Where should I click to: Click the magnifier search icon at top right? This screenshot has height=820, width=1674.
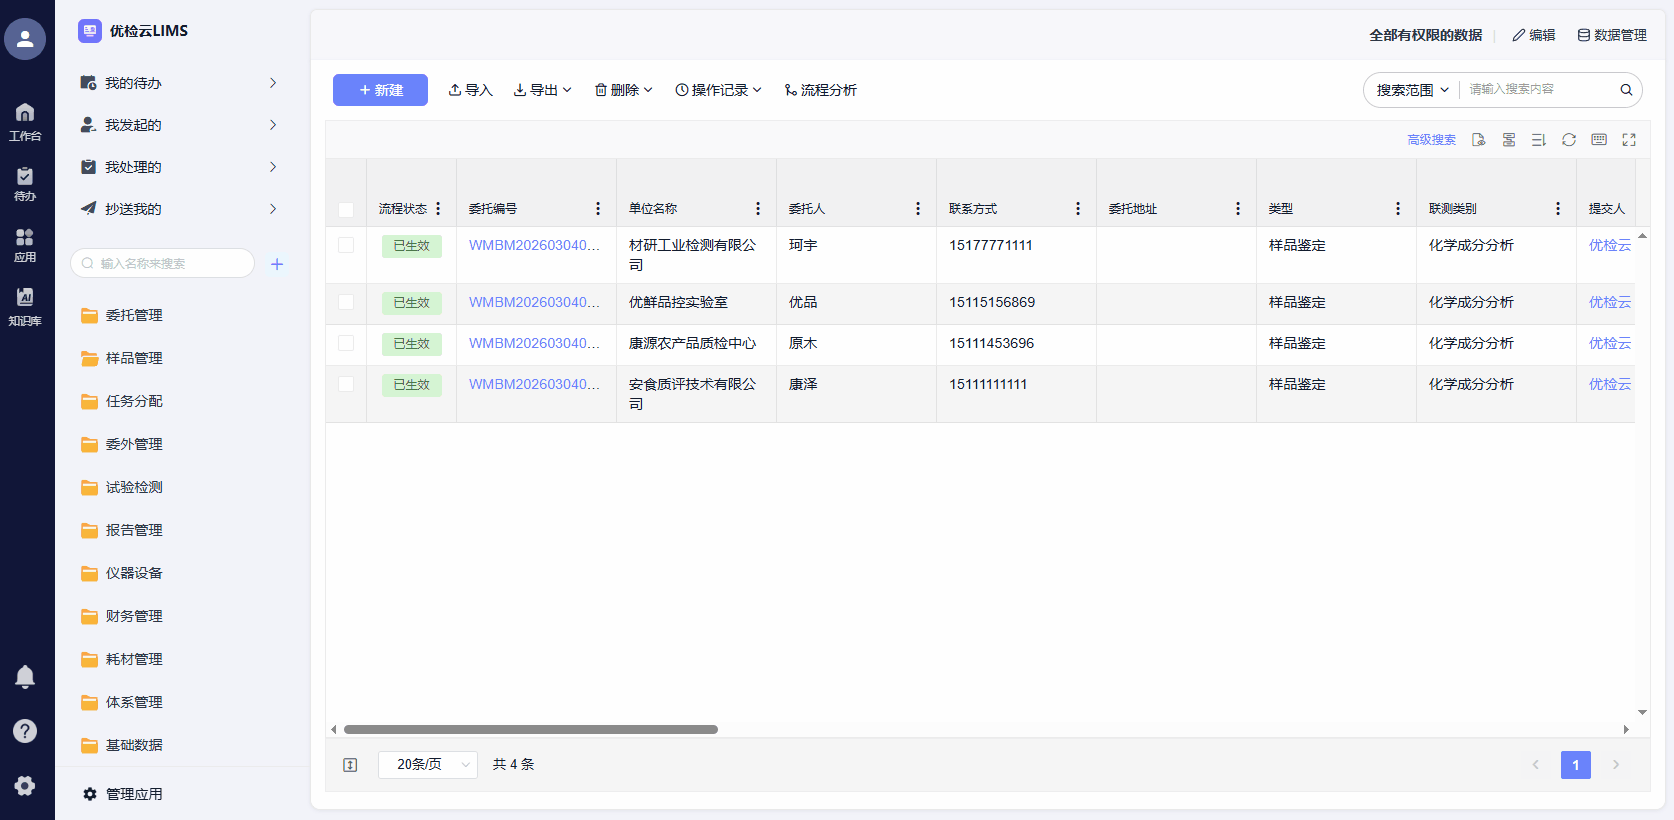click(x=1626, y=90)
